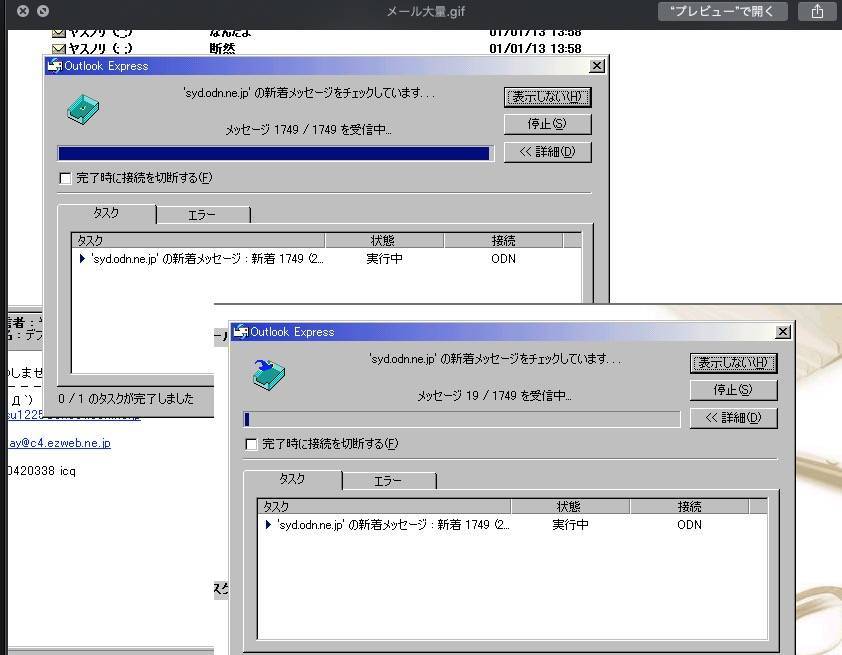This screenshot has width=842, height=655.
Task: Click the full-screen icon beside the close button
Action: [43, 11]
